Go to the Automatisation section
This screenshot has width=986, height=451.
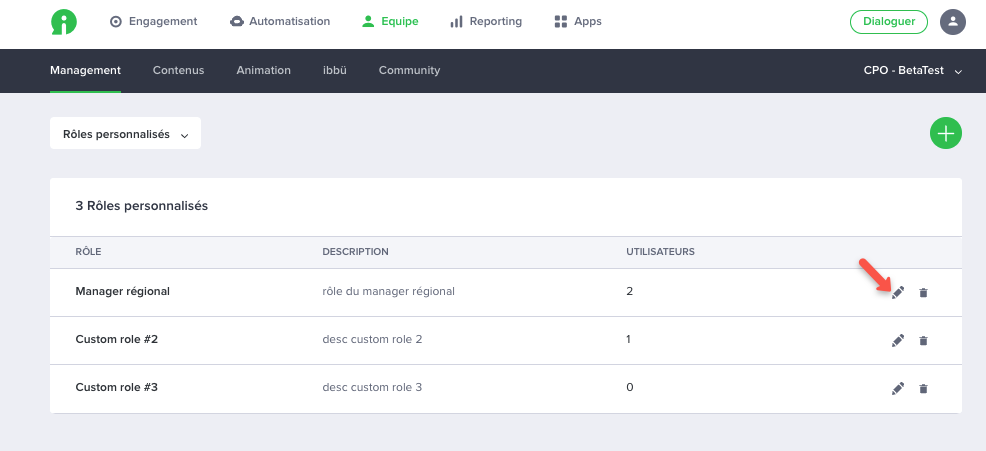pos(280,21)
